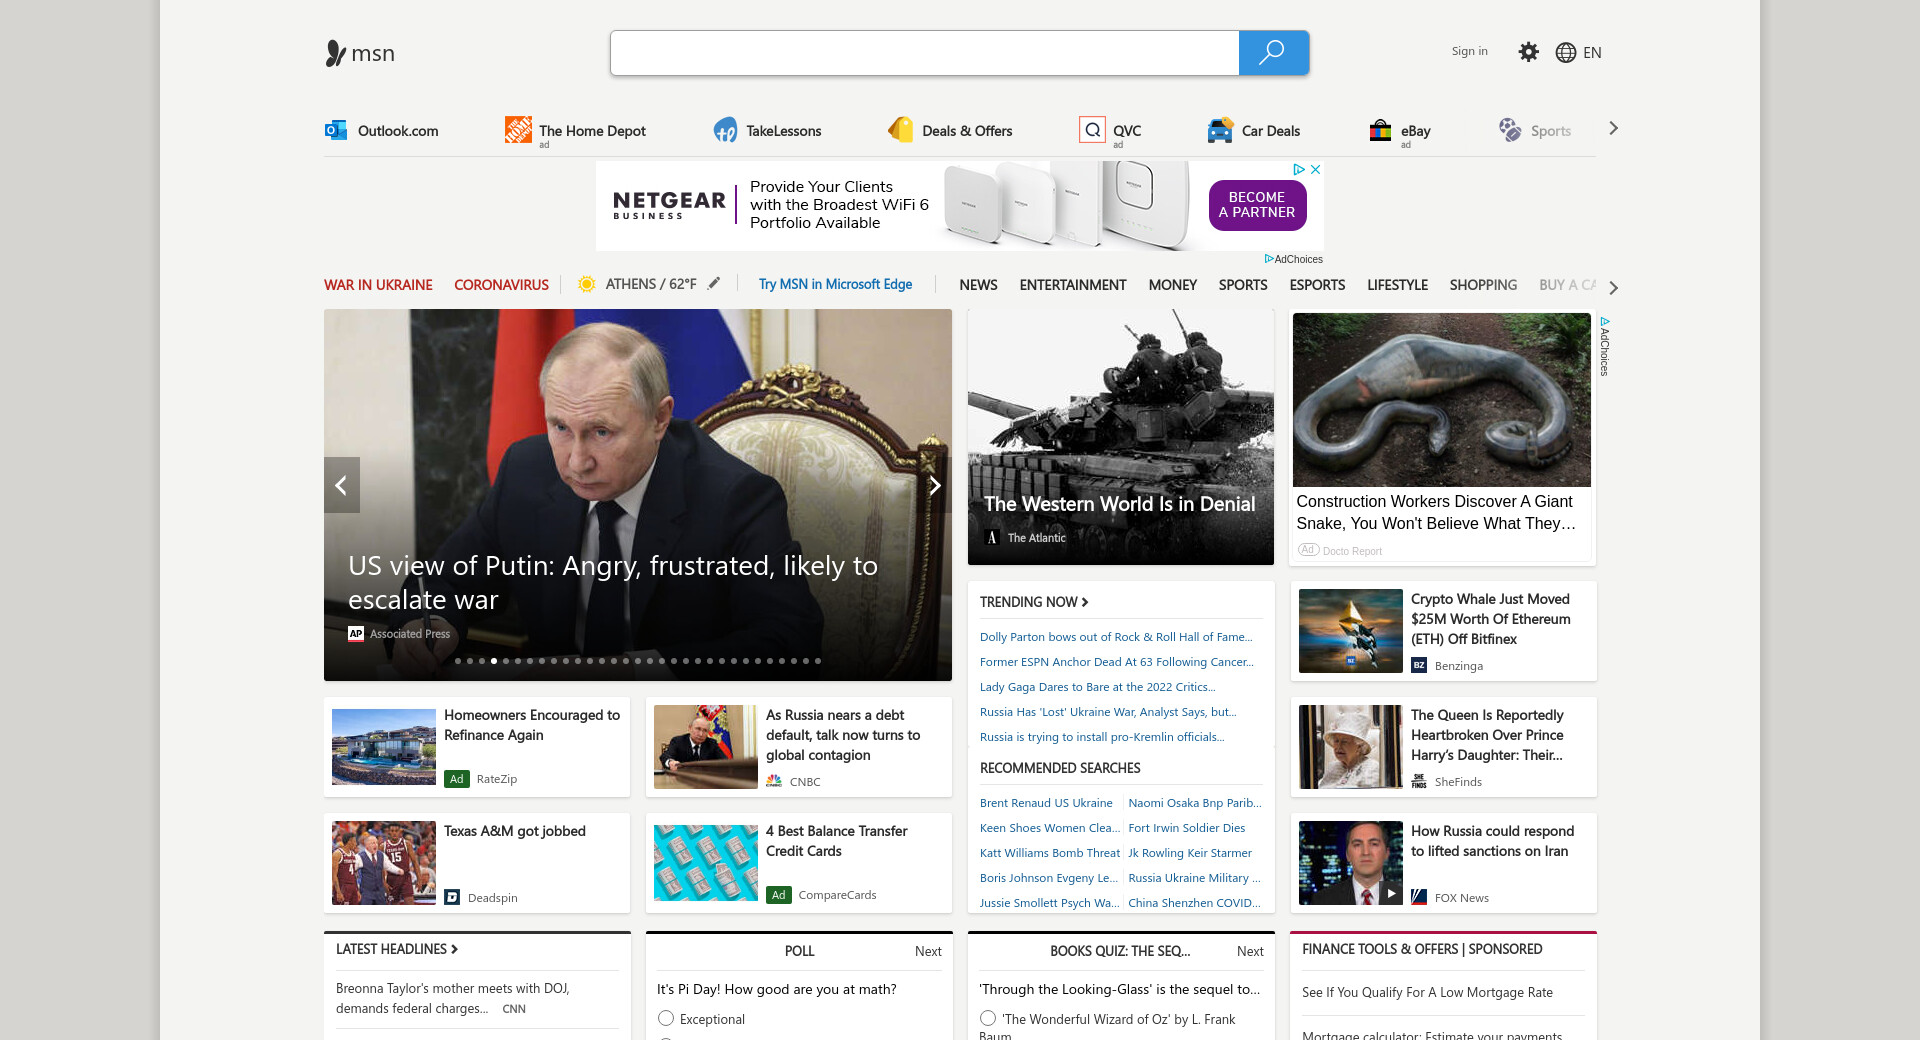This screenshot has height=1040, width=1920.
Task: Open the War in Ukraine tab
Action: 378,285
